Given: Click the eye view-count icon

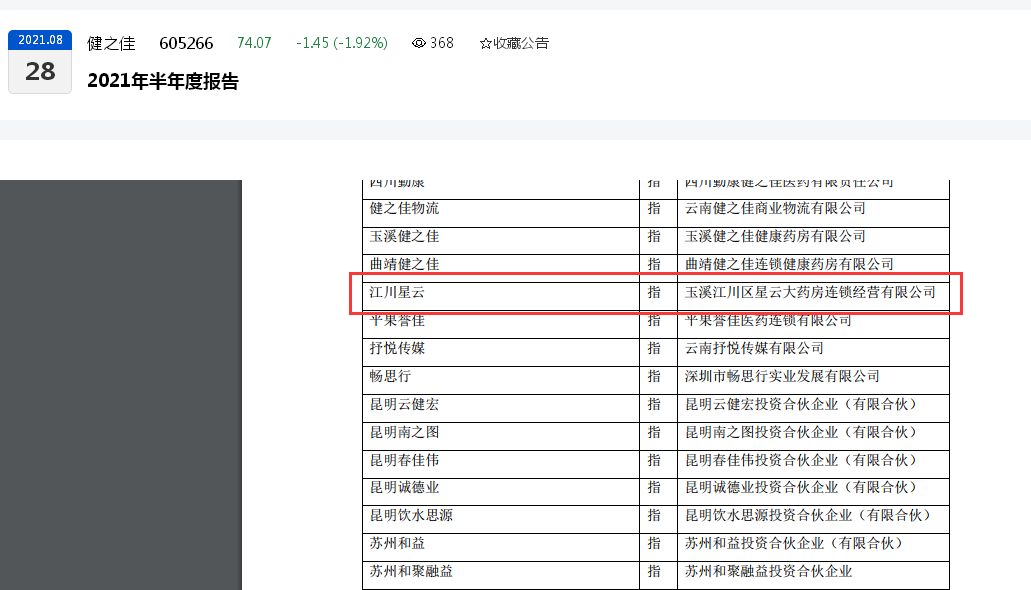Looking at the screenshot, I should (418, 43).
